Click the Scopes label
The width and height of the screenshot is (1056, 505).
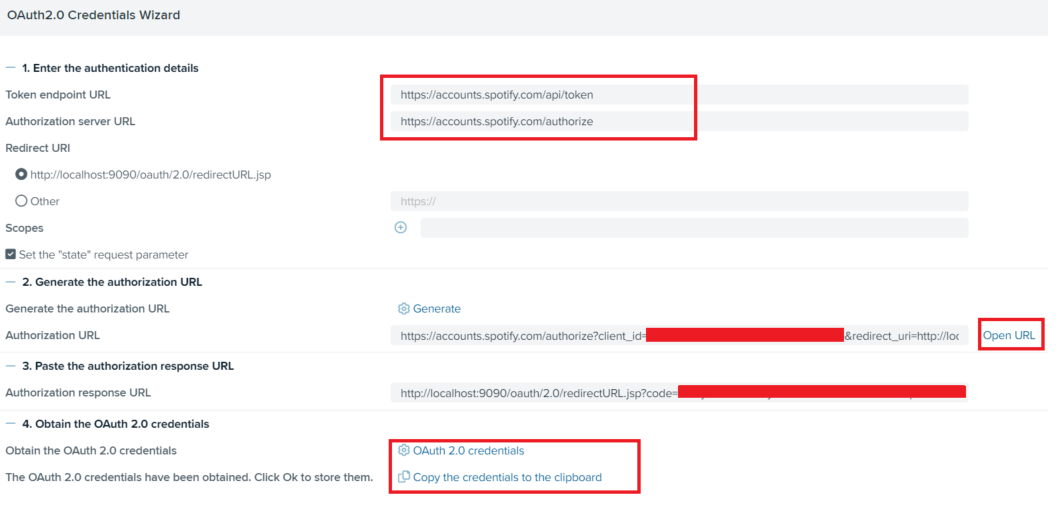click(x=24, y=228)
